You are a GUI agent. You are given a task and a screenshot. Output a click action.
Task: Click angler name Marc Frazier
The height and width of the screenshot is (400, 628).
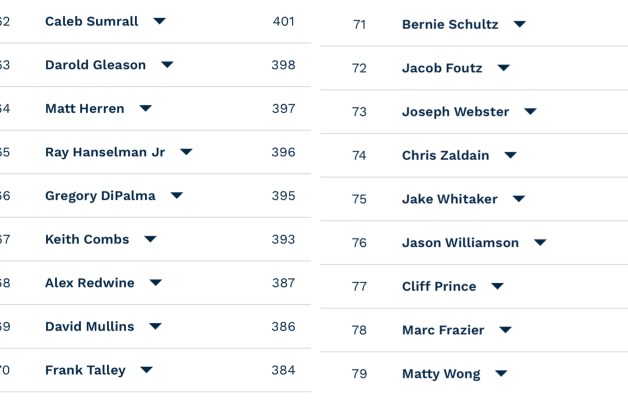click(x=443, y=330)
